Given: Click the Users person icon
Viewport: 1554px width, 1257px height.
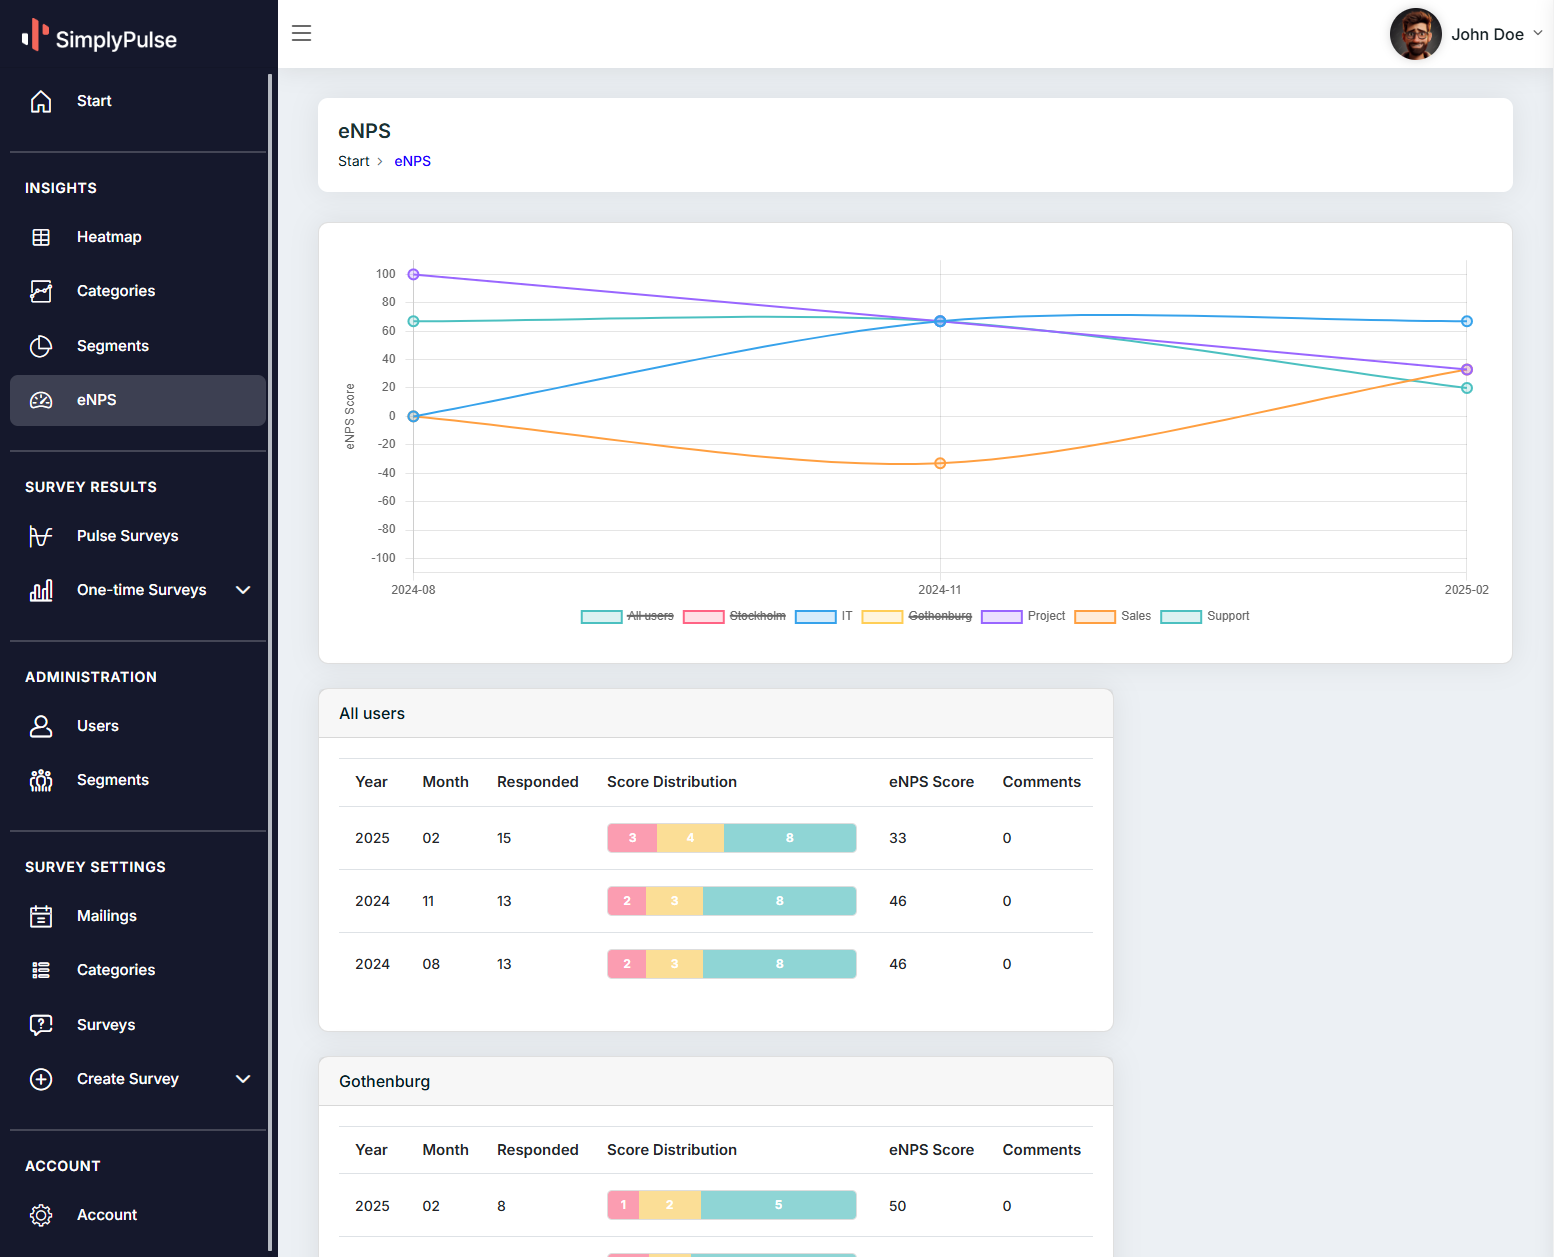Looking at the screenshot, I should click(x=41, y=726).
